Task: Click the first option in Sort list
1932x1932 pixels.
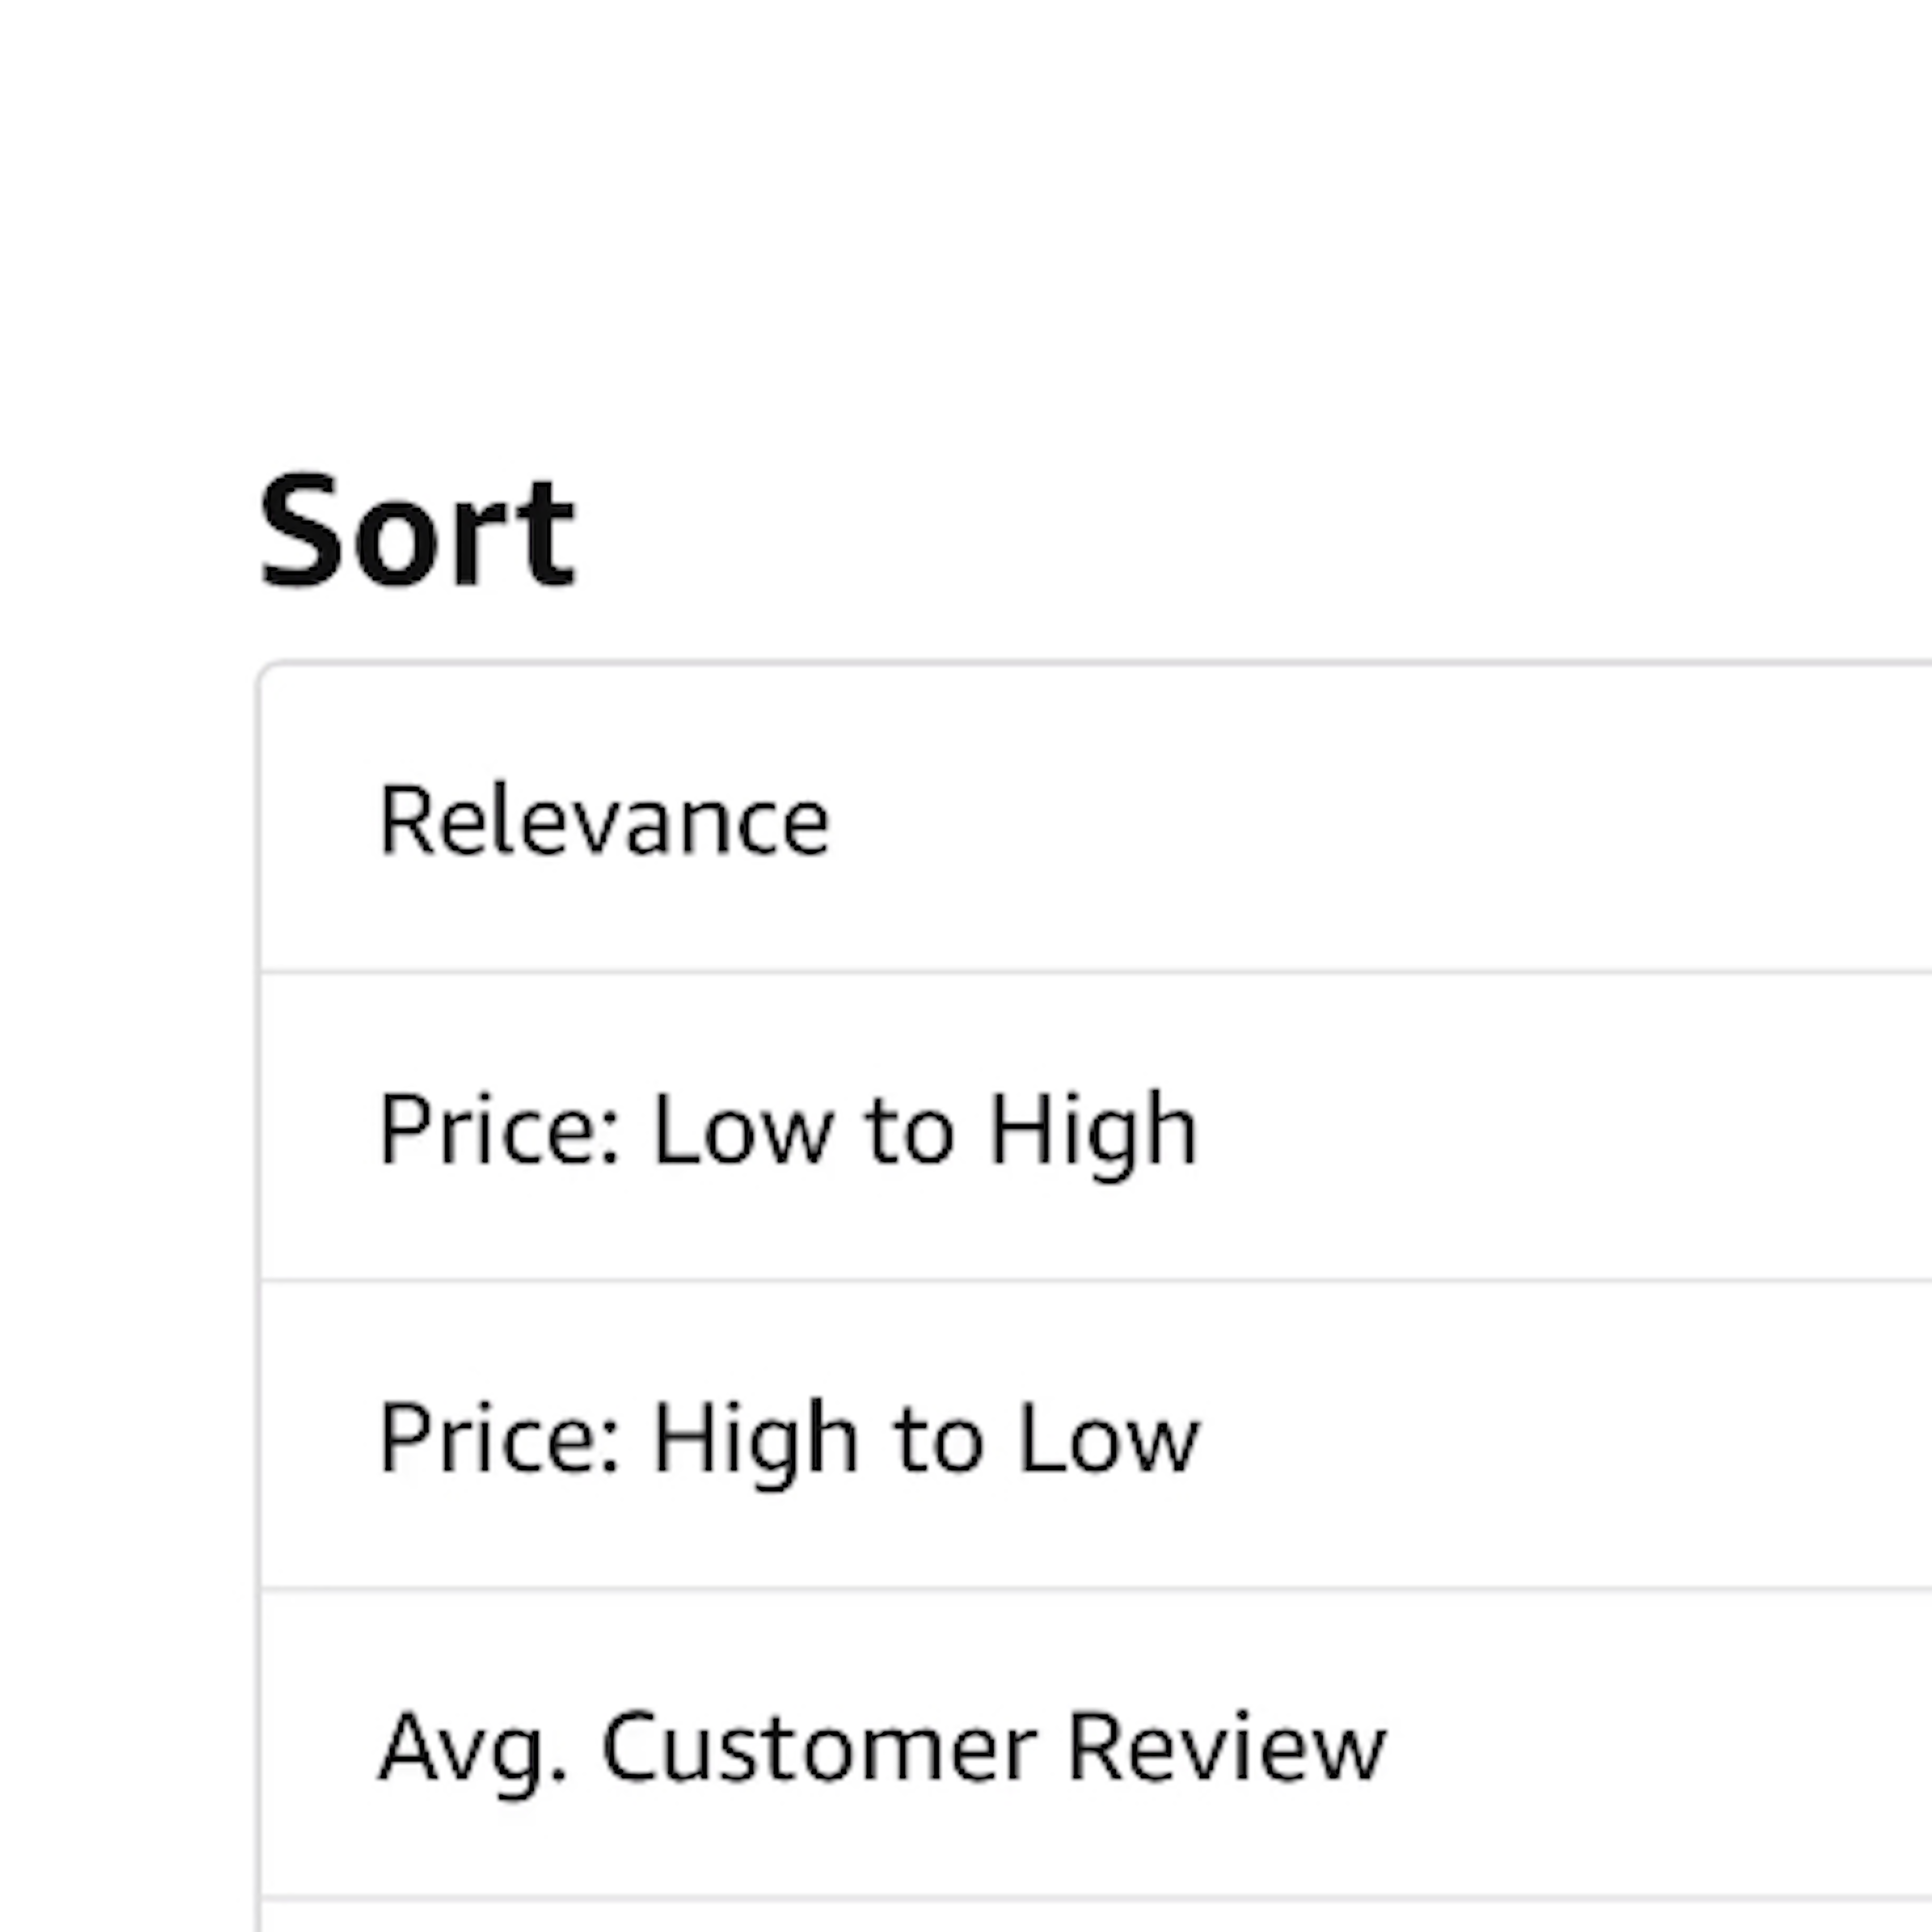Action: point(604,820)
